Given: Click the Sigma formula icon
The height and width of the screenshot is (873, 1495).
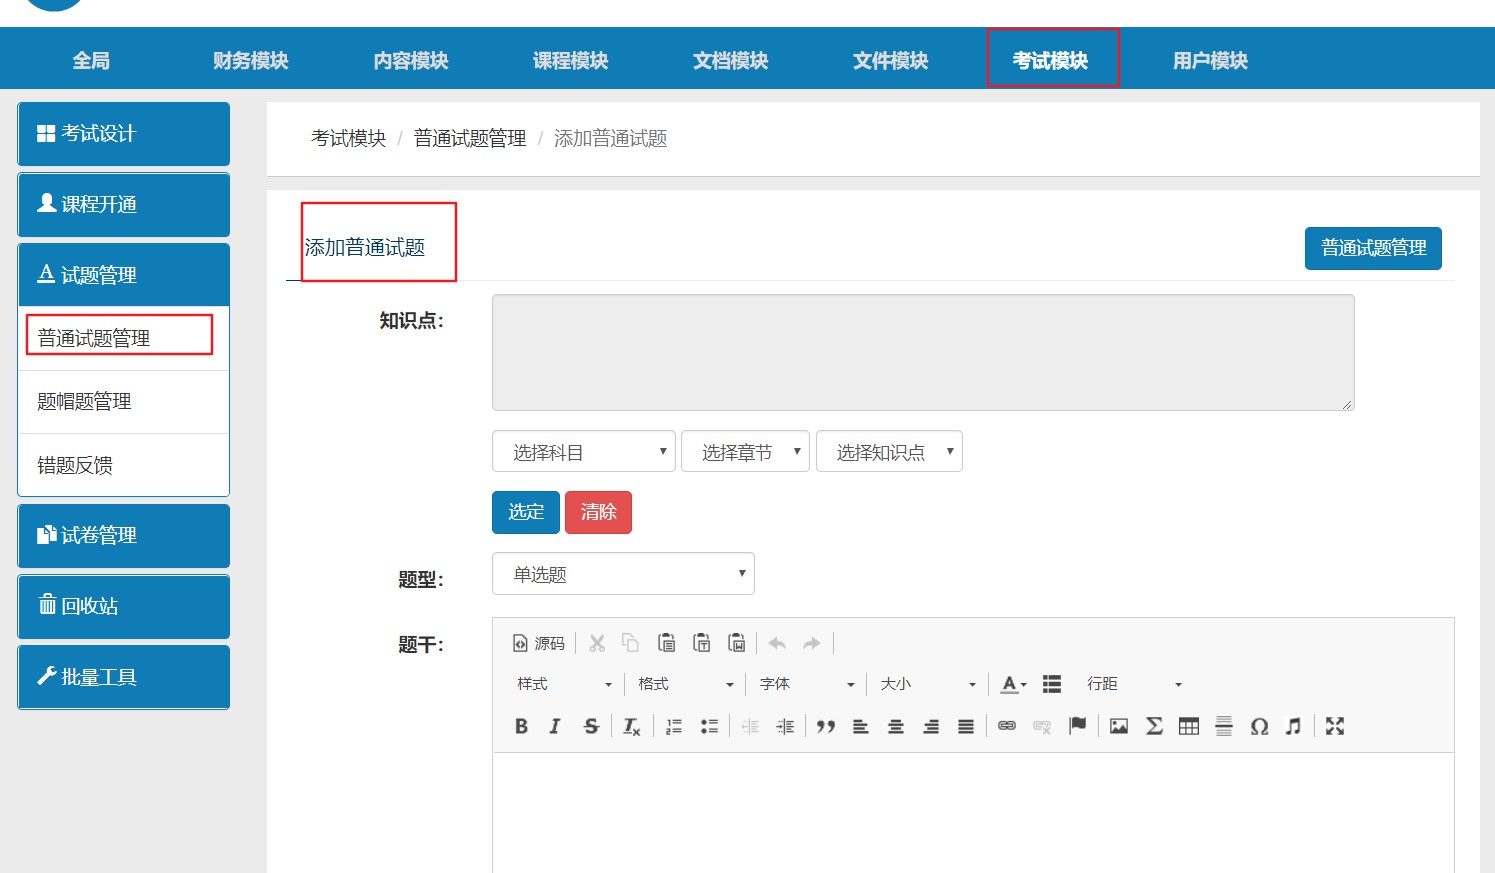Looking at the screenshot, I should point(1154,726).
